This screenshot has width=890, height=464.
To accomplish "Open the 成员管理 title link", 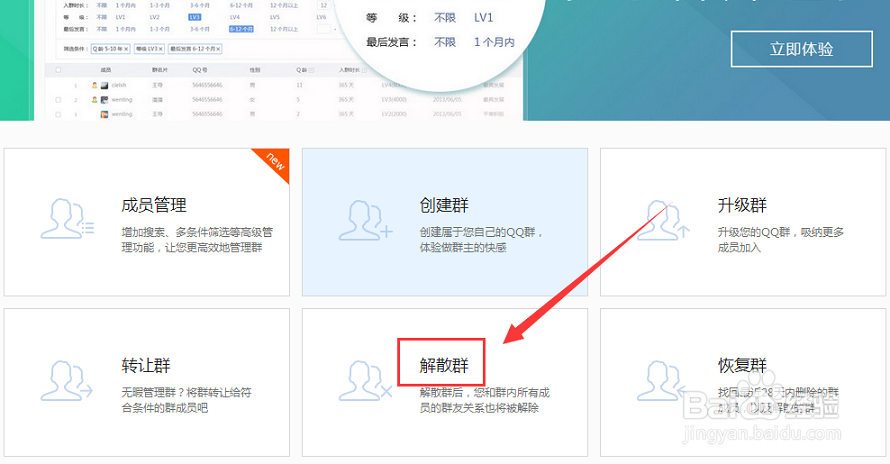I will click(154, 205).
